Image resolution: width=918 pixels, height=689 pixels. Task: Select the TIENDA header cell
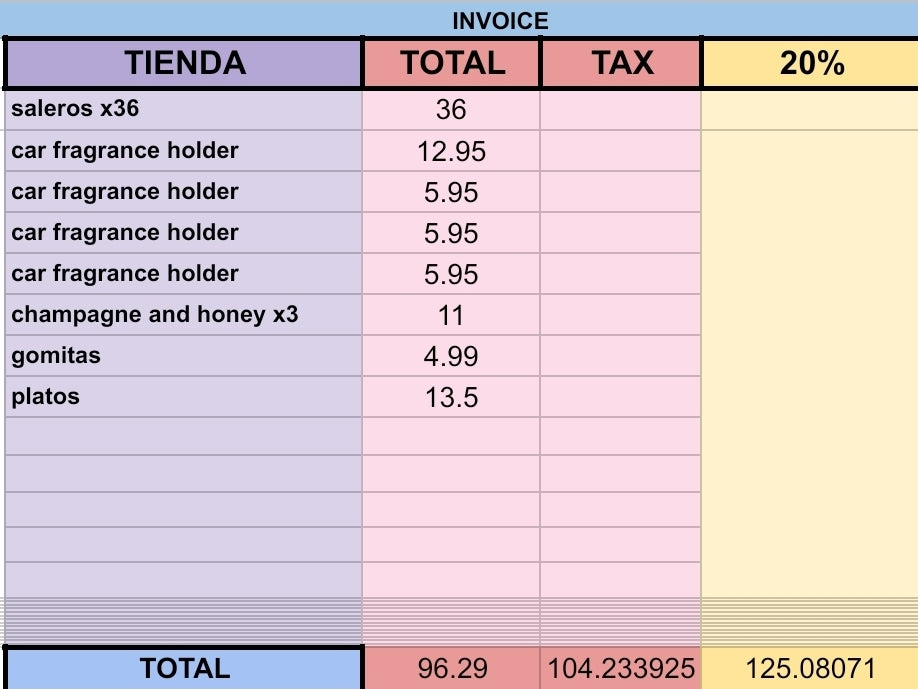(x=185, y=64)
